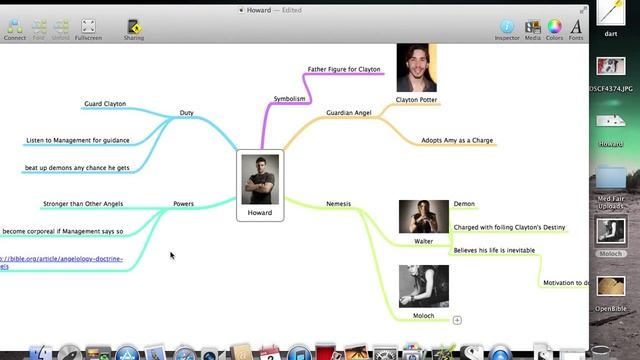This screenshot has height=360, width=640.
Task: Open the Media browser
Action: (x=533, y=30)
